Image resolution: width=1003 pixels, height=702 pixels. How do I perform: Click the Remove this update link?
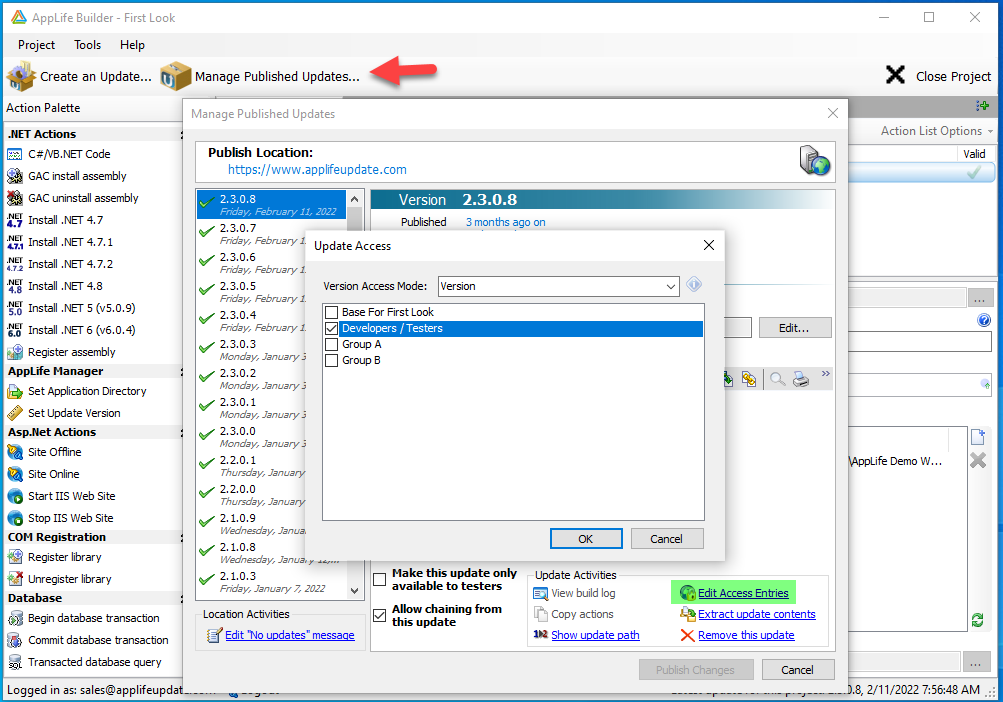point(746,635)
